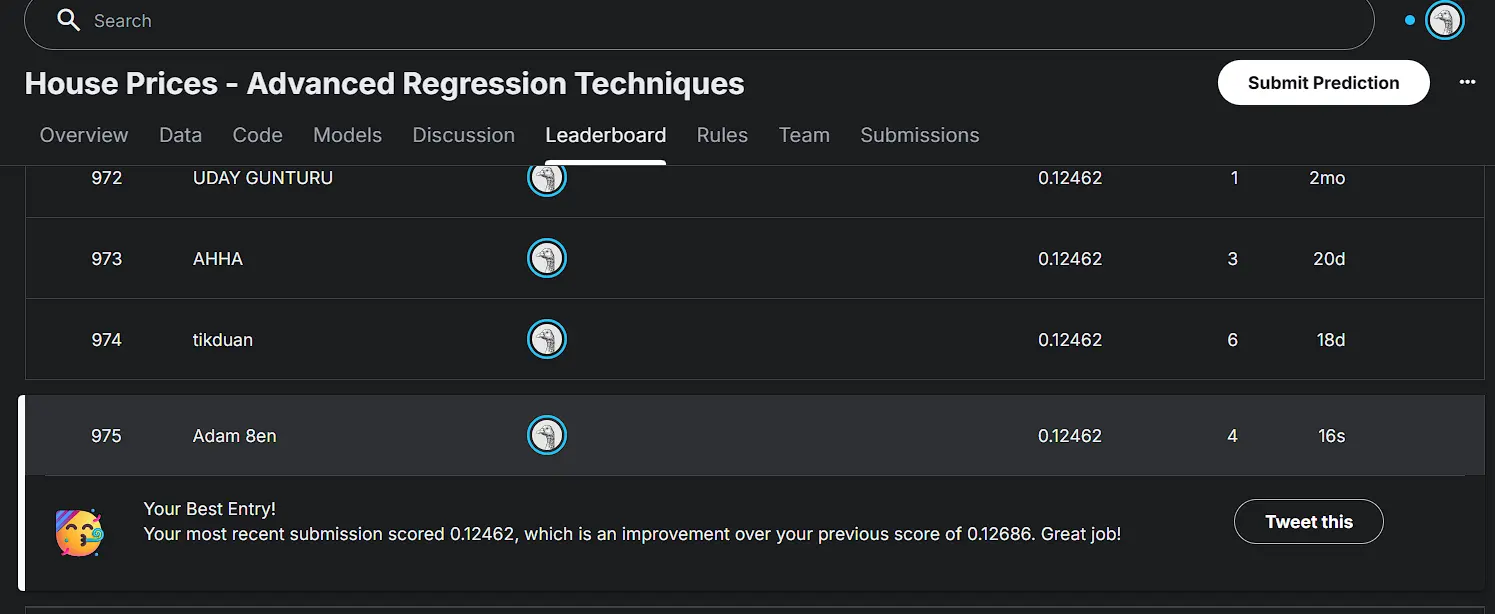Screen dimensions: 1495x614
Task: Open the profile avatar in top right
Action: 1444,20
